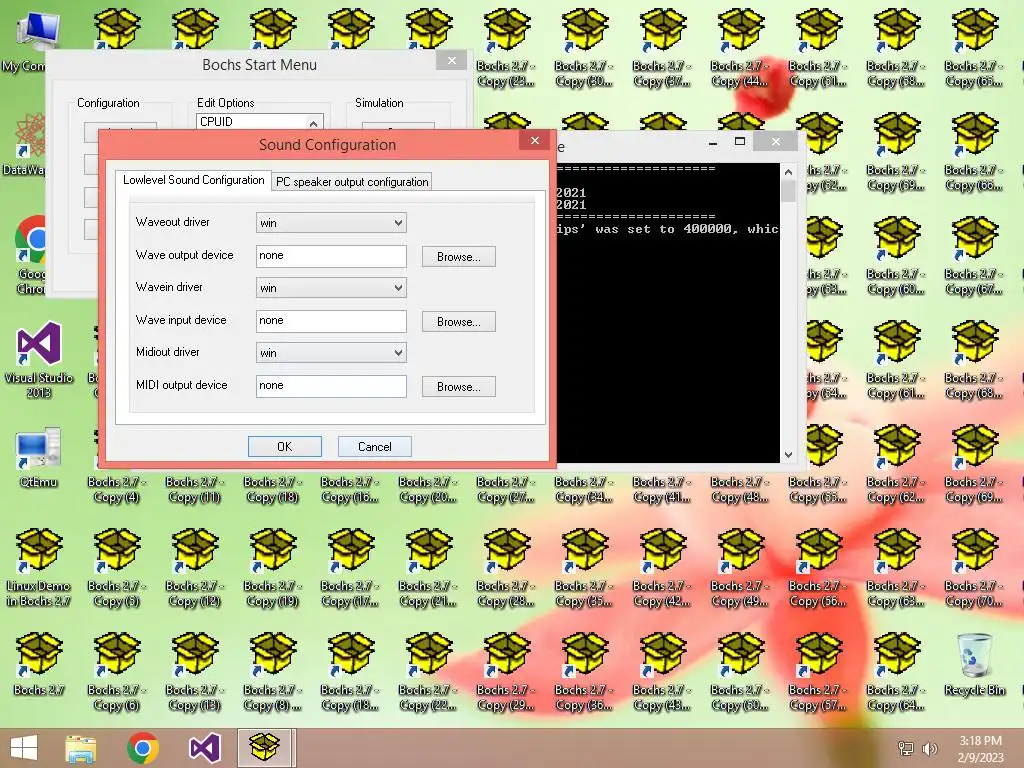Select the Bochs 2.7 - Copy (36 icon
1024x768 pixels.
[584, 672]
